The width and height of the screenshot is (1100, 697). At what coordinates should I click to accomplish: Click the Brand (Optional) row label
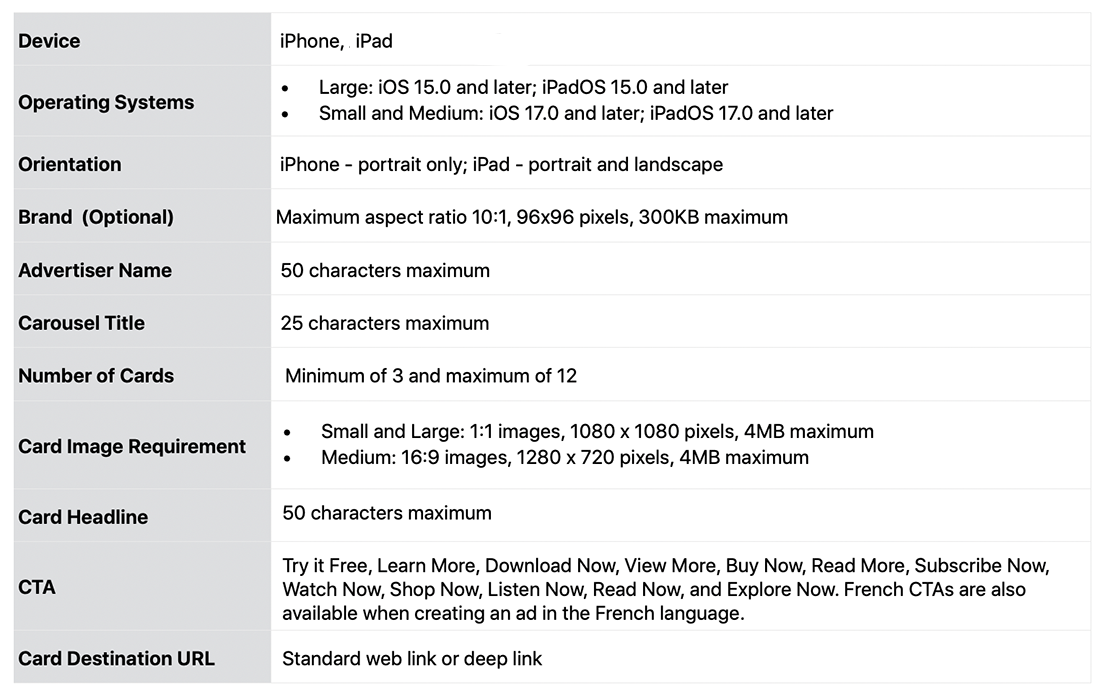pyautogui.click(x=96, y=217)
